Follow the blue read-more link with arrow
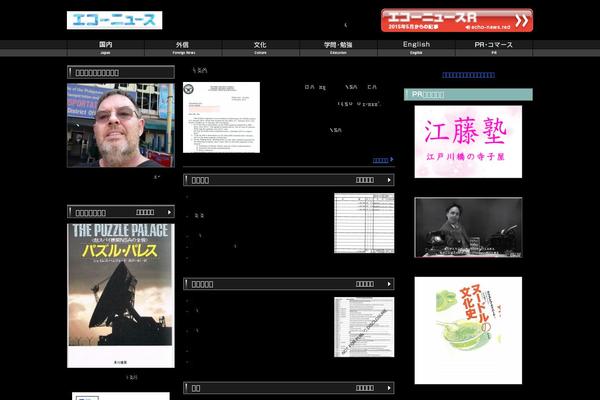The height and width of the screenshot is (400, 600). [x=383, y=160]
